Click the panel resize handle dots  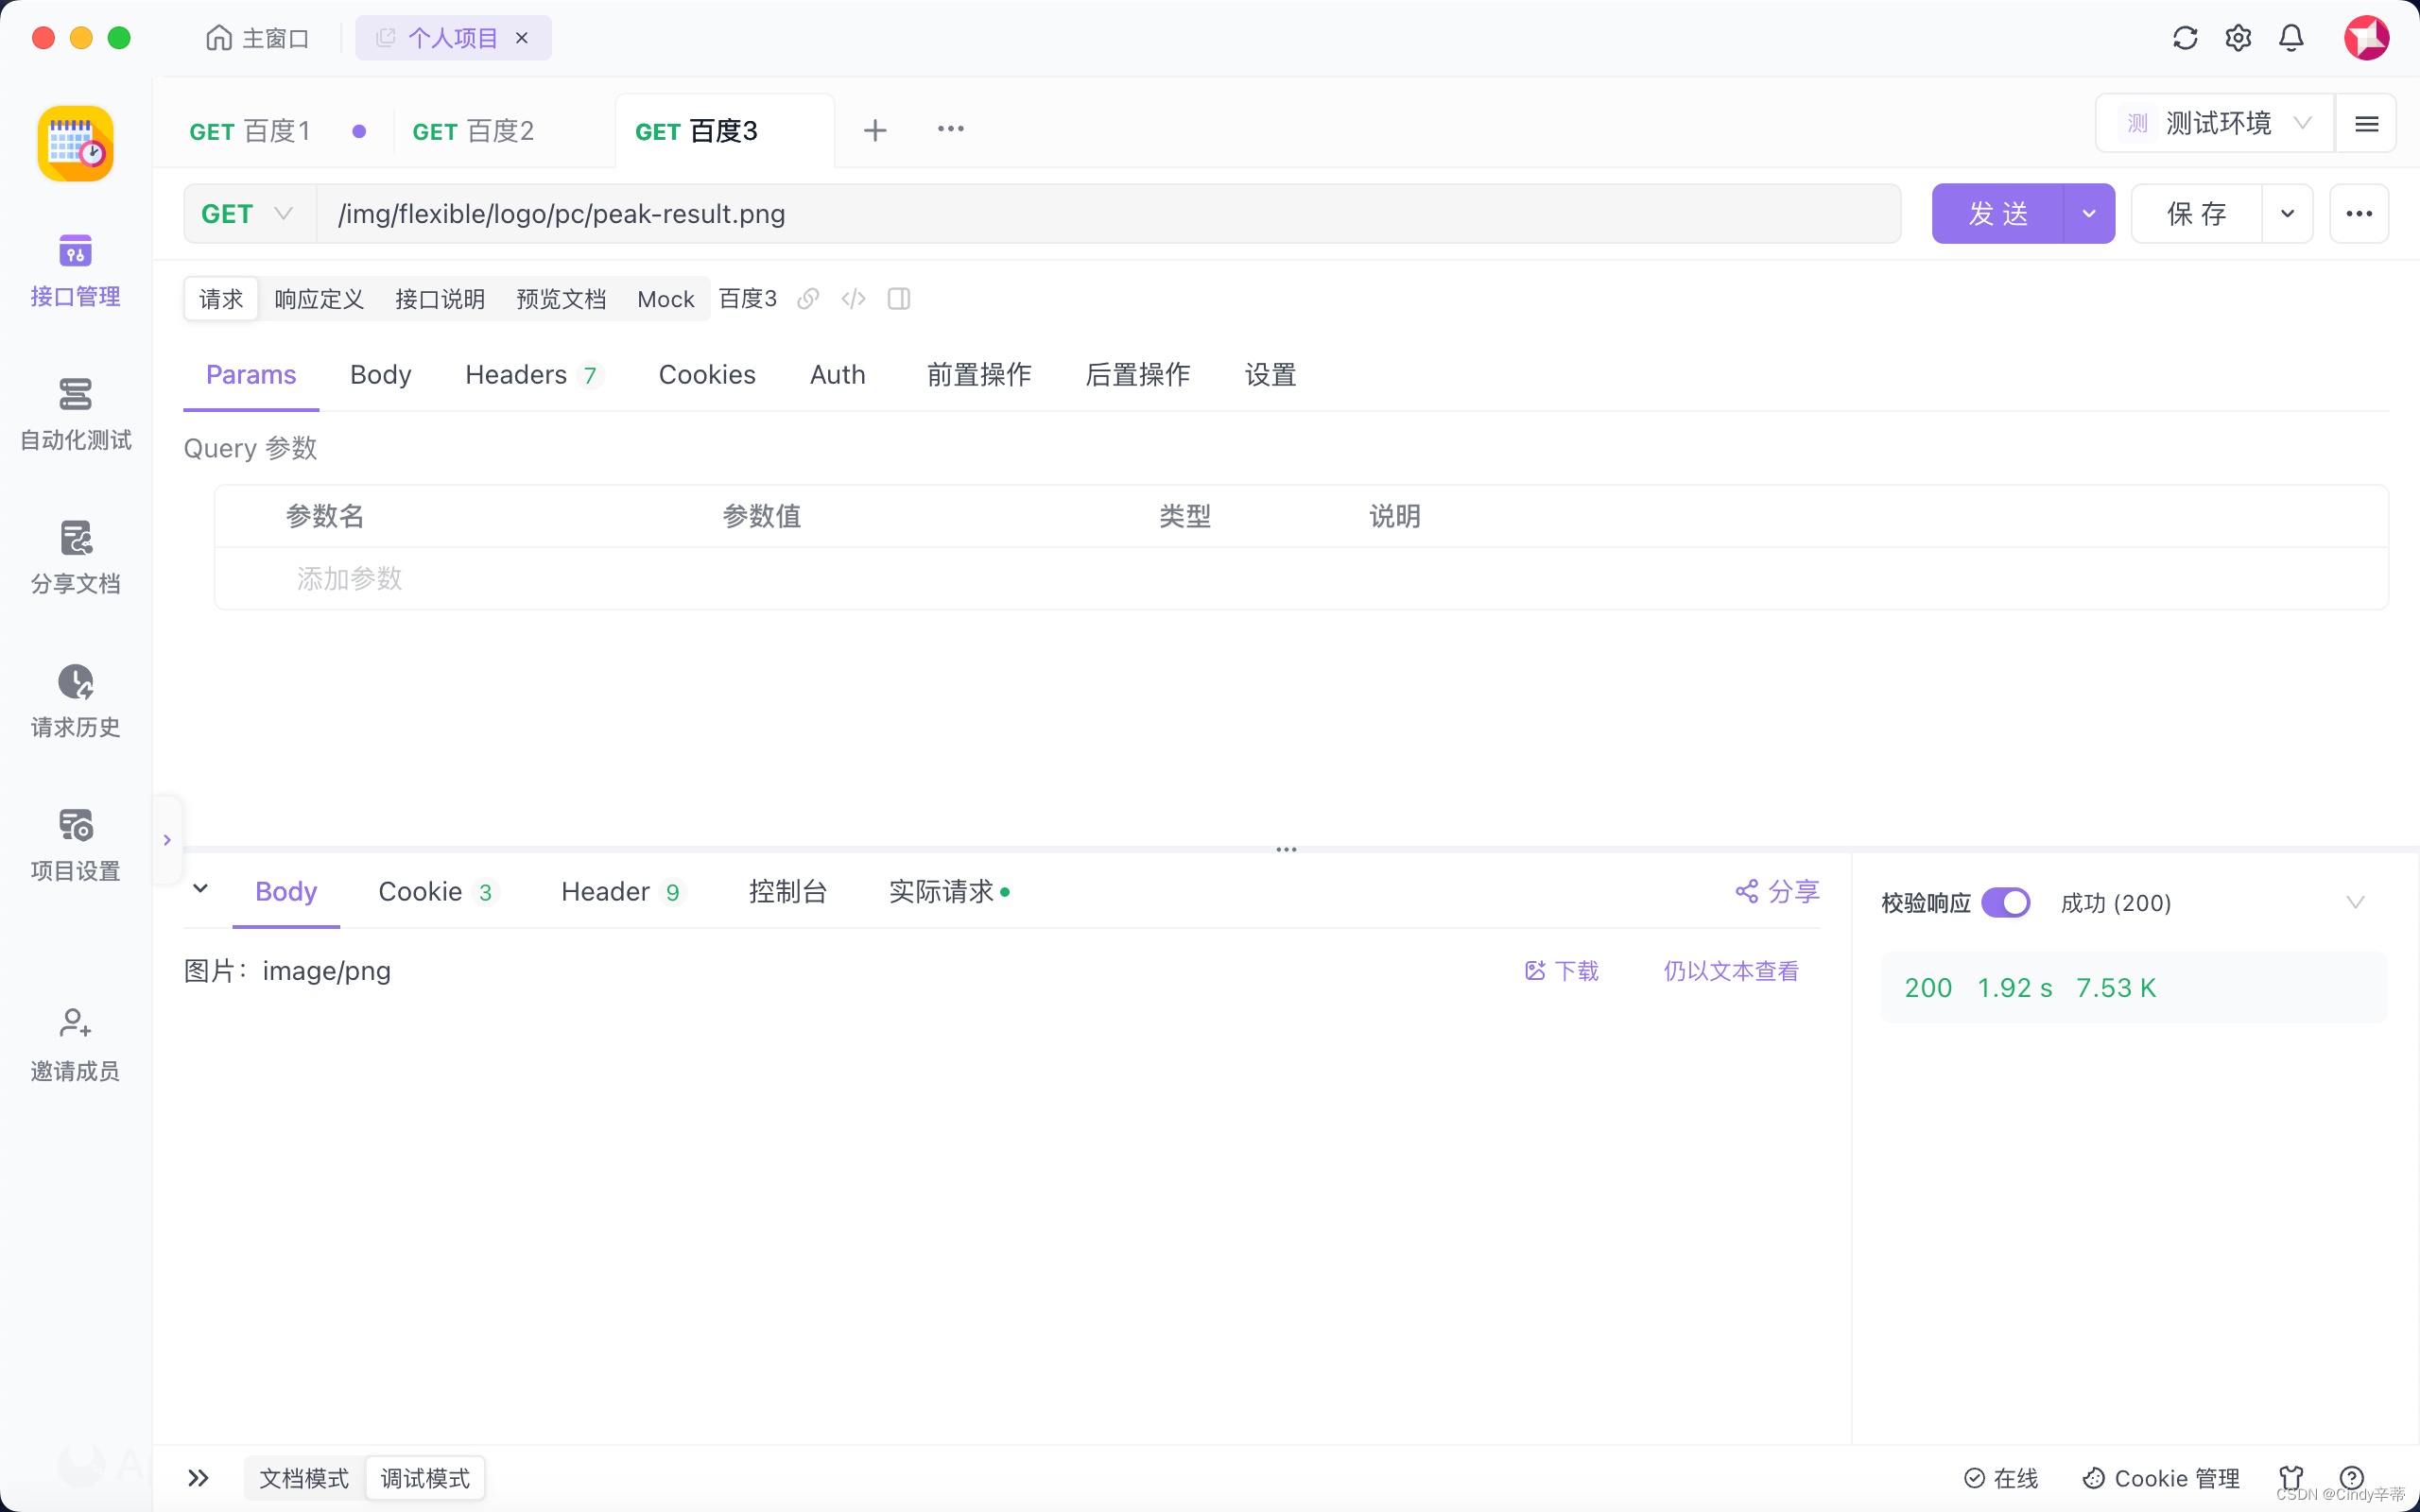pyautogui.click(x=1286, y=849)
